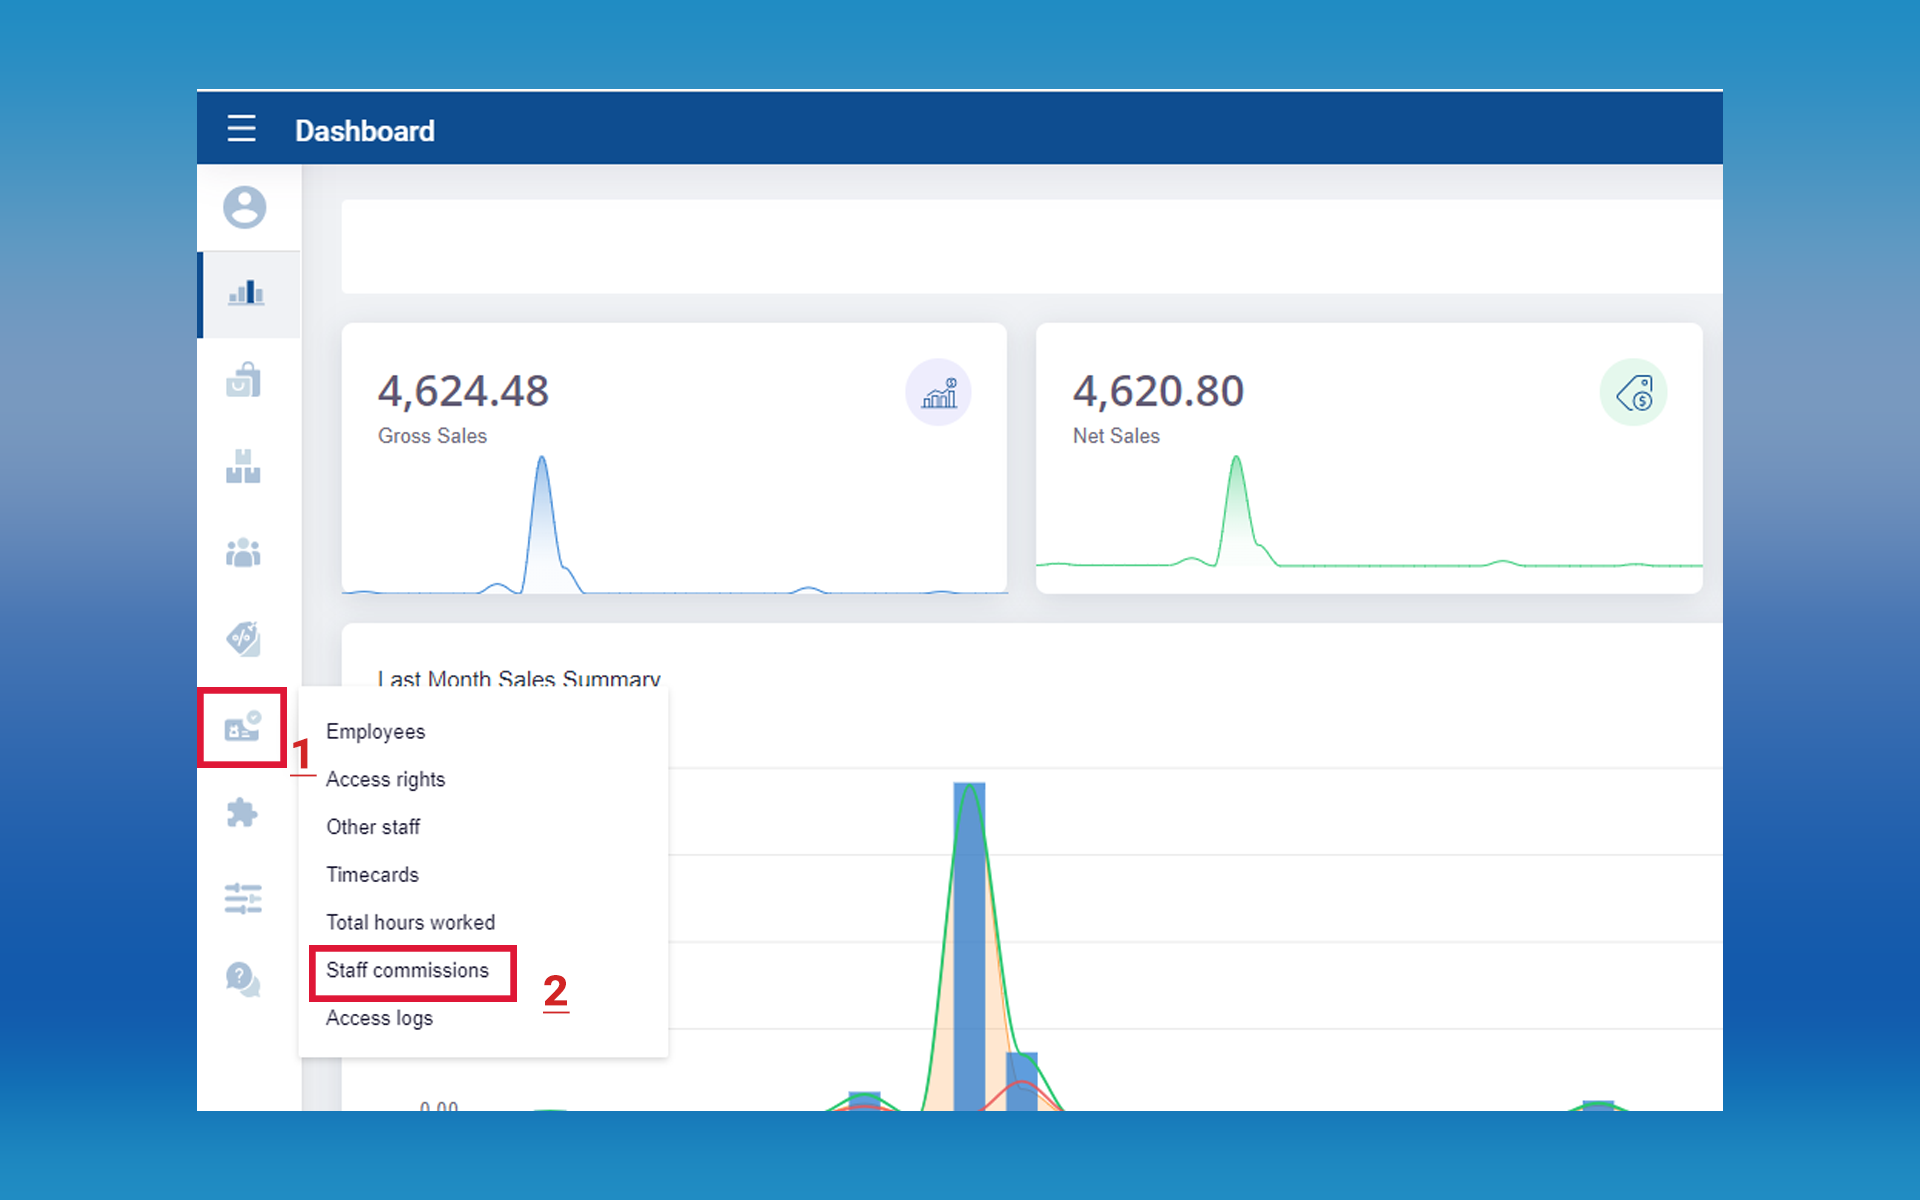Open the Items shopping bag sidebar icon

[243, 381]
